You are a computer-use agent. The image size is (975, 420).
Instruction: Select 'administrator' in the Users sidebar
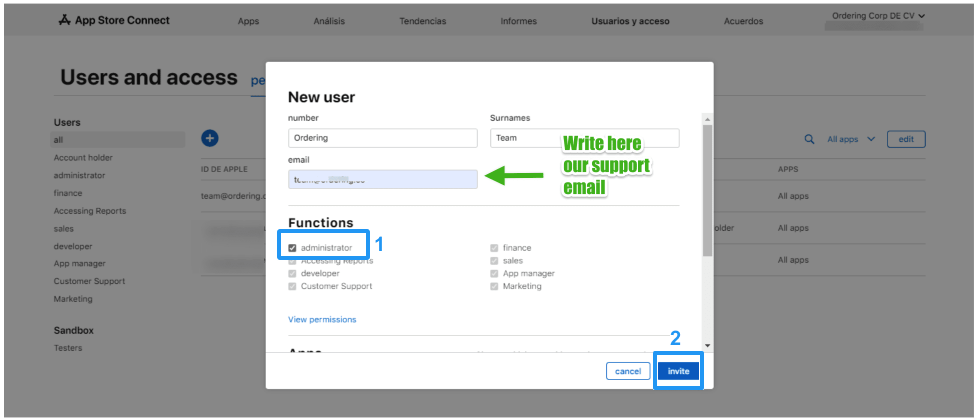[x=80, y=175]
